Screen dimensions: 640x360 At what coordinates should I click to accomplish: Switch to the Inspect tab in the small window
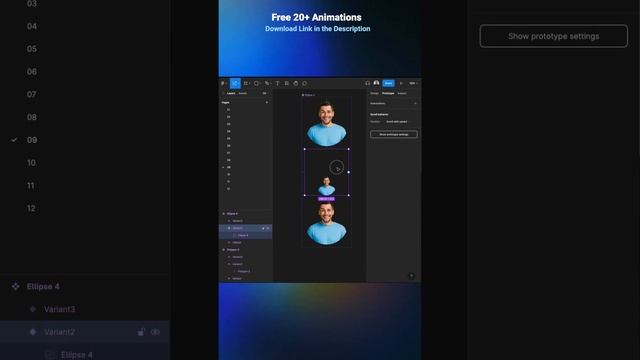tap(402, 93)
